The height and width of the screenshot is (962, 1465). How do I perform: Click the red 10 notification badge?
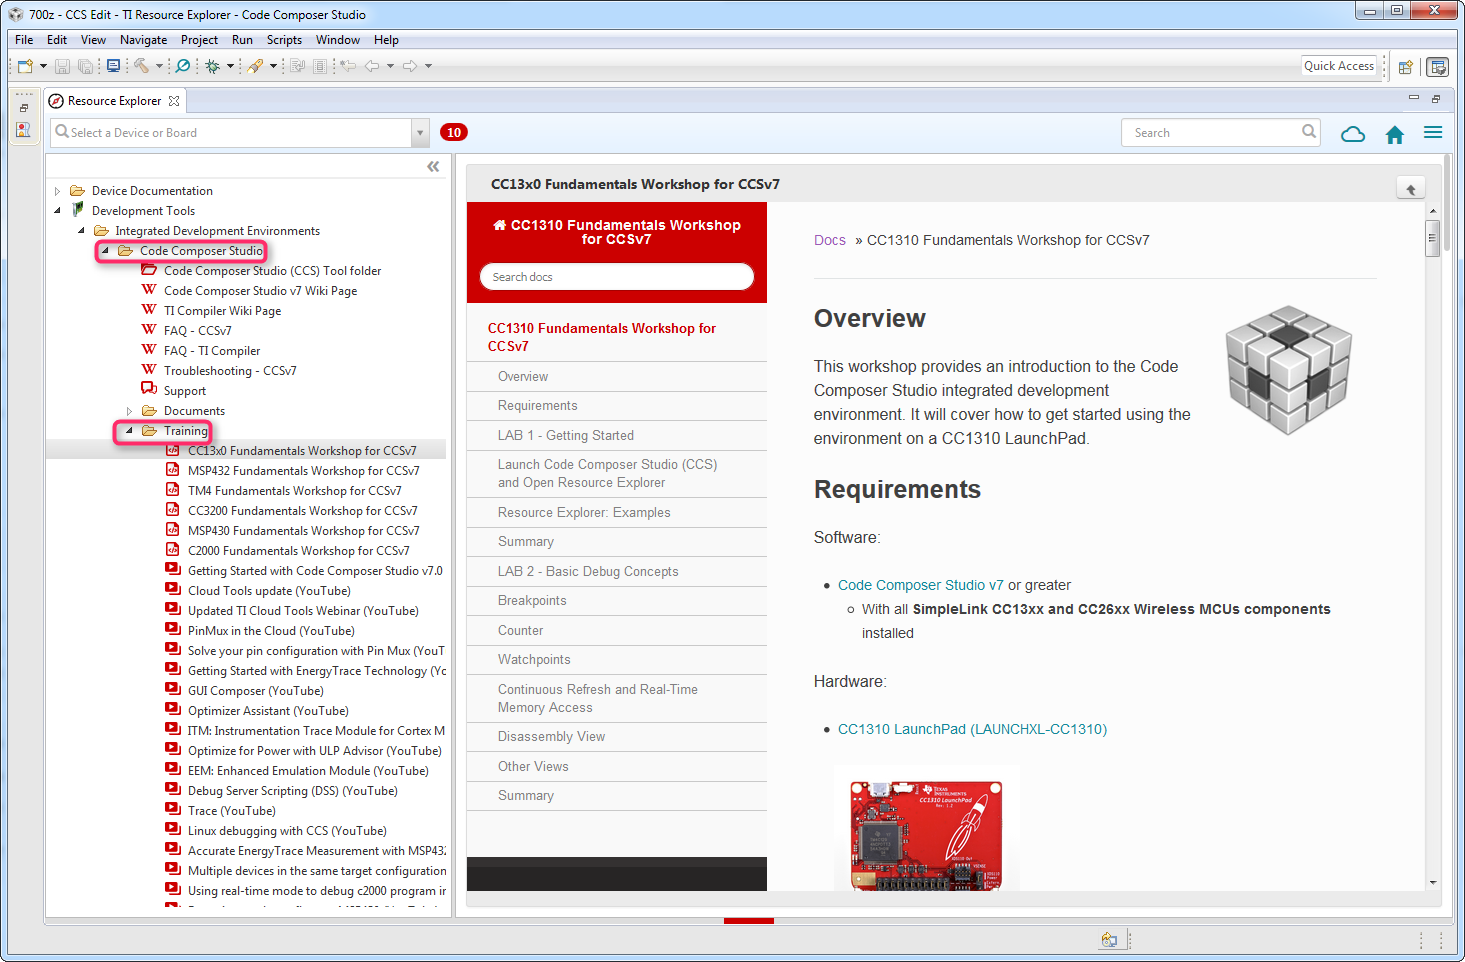454,133
